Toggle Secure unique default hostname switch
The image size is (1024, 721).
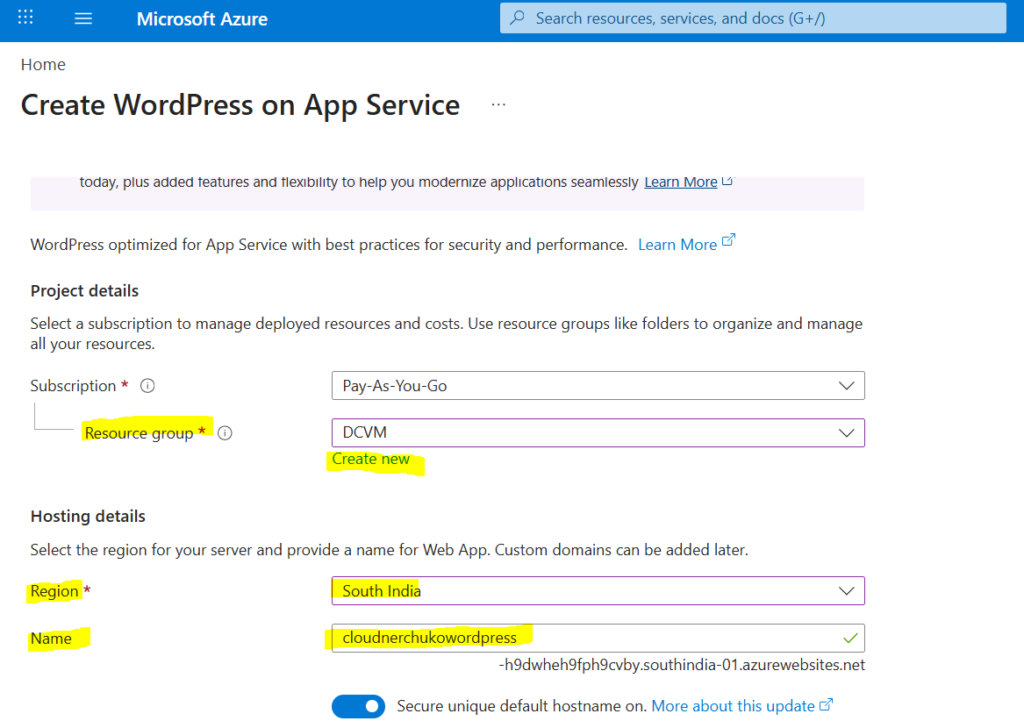(x=359, y=706)
